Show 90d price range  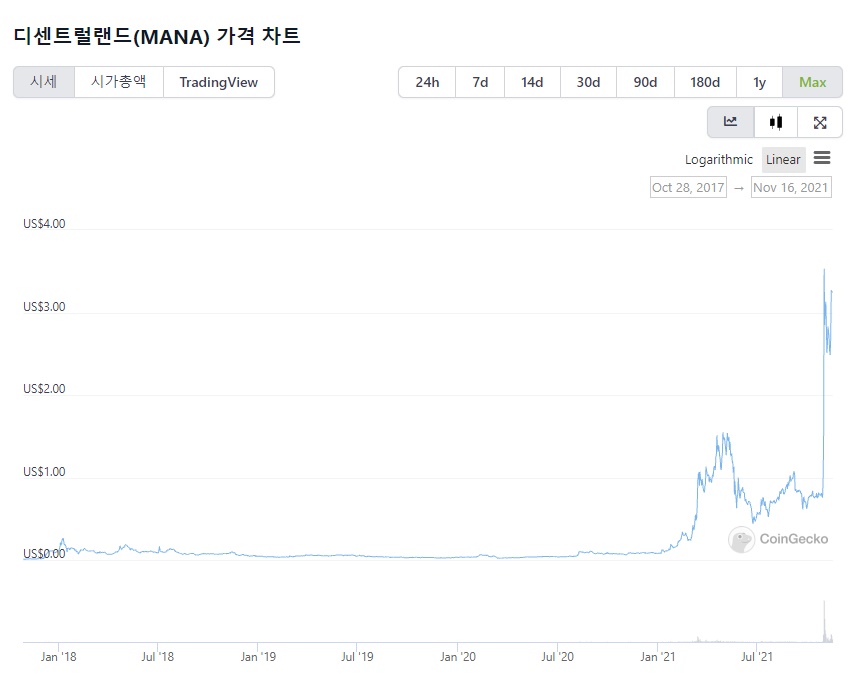coord(645,82)
